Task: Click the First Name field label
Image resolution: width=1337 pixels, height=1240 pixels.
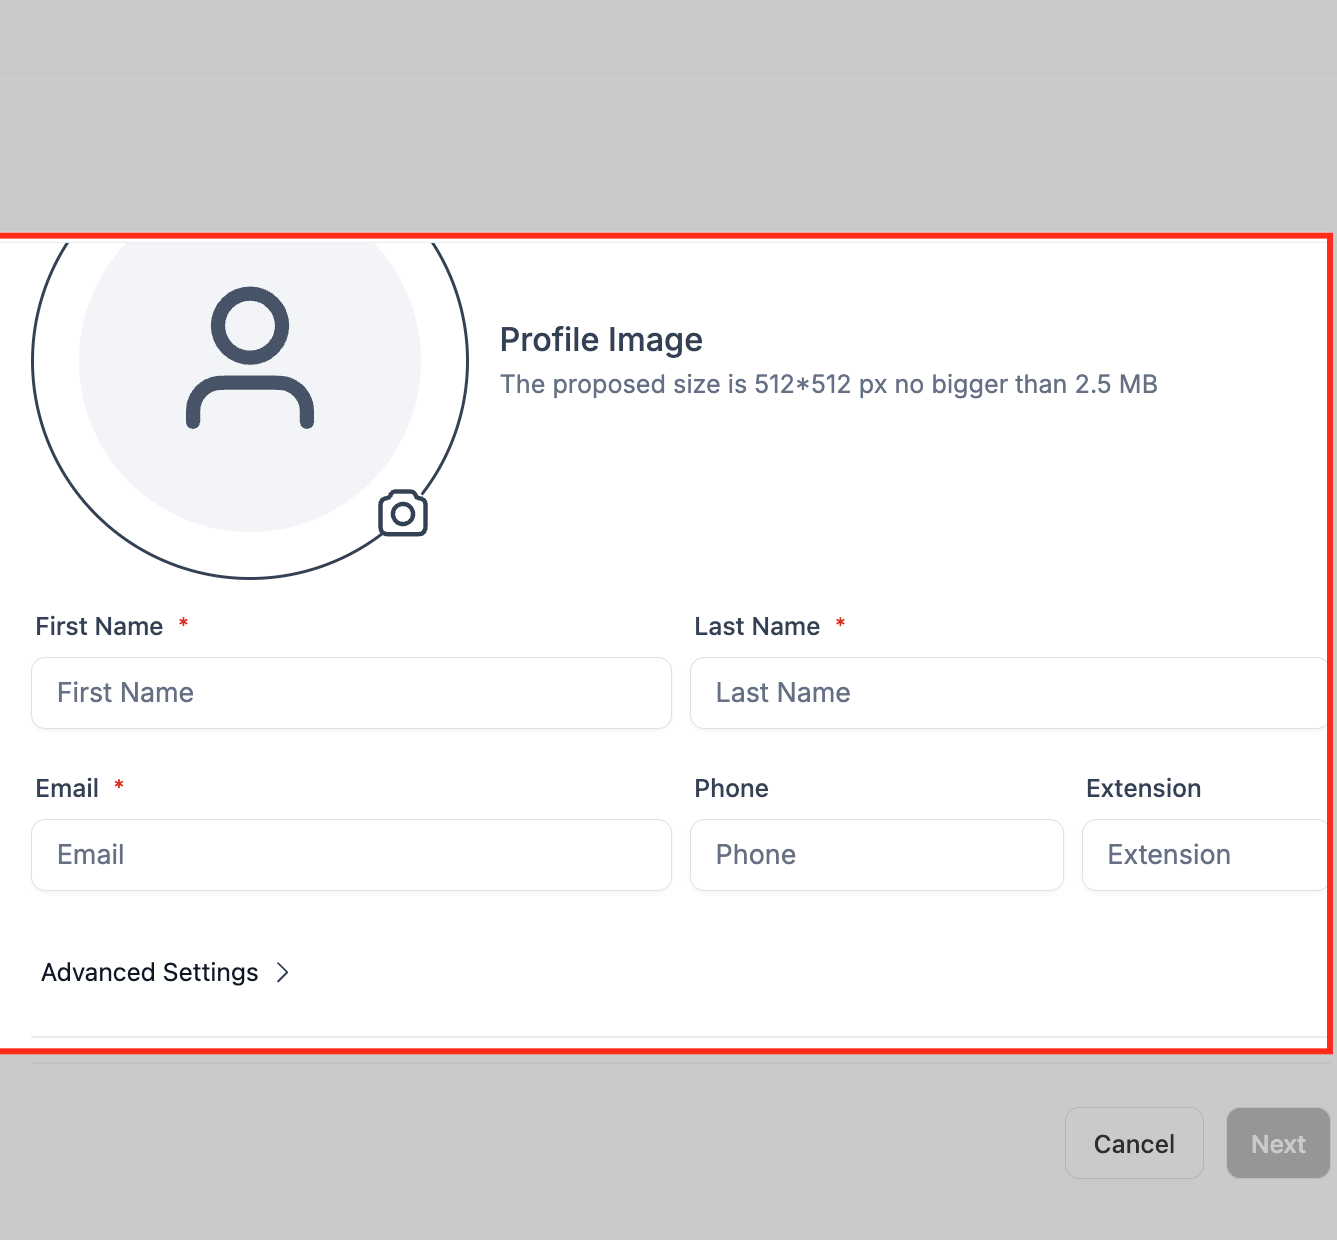Action: point(99,626)
